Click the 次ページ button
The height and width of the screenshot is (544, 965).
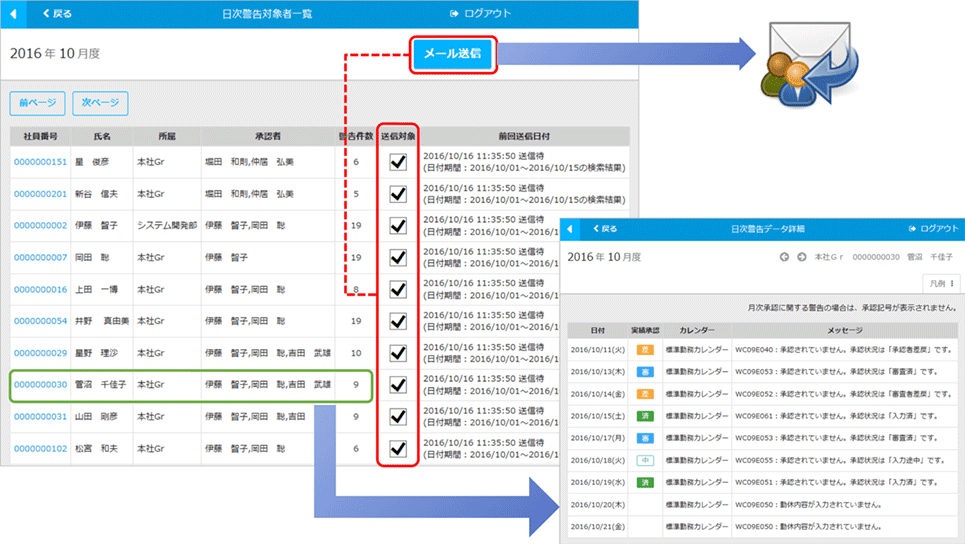pyautogui.click(x=100, y=103)
